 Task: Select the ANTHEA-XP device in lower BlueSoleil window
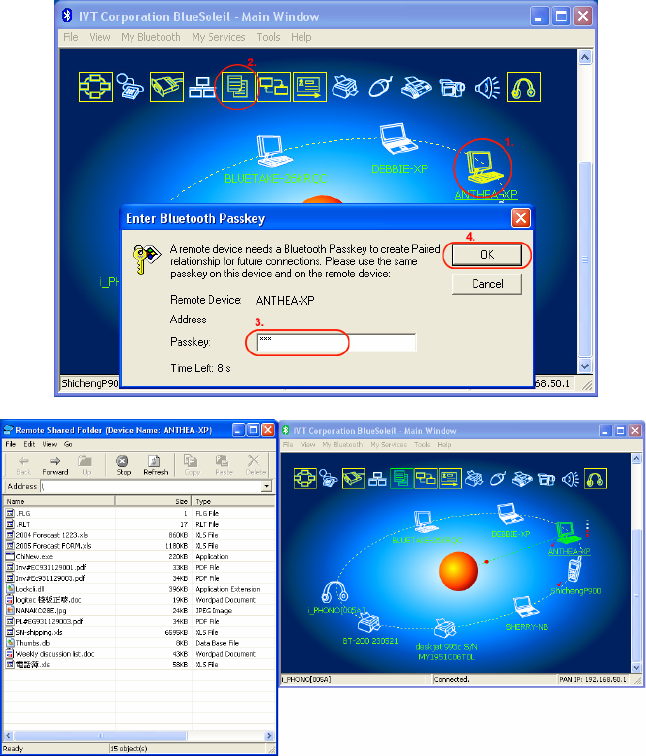click(x=568, y=532)
